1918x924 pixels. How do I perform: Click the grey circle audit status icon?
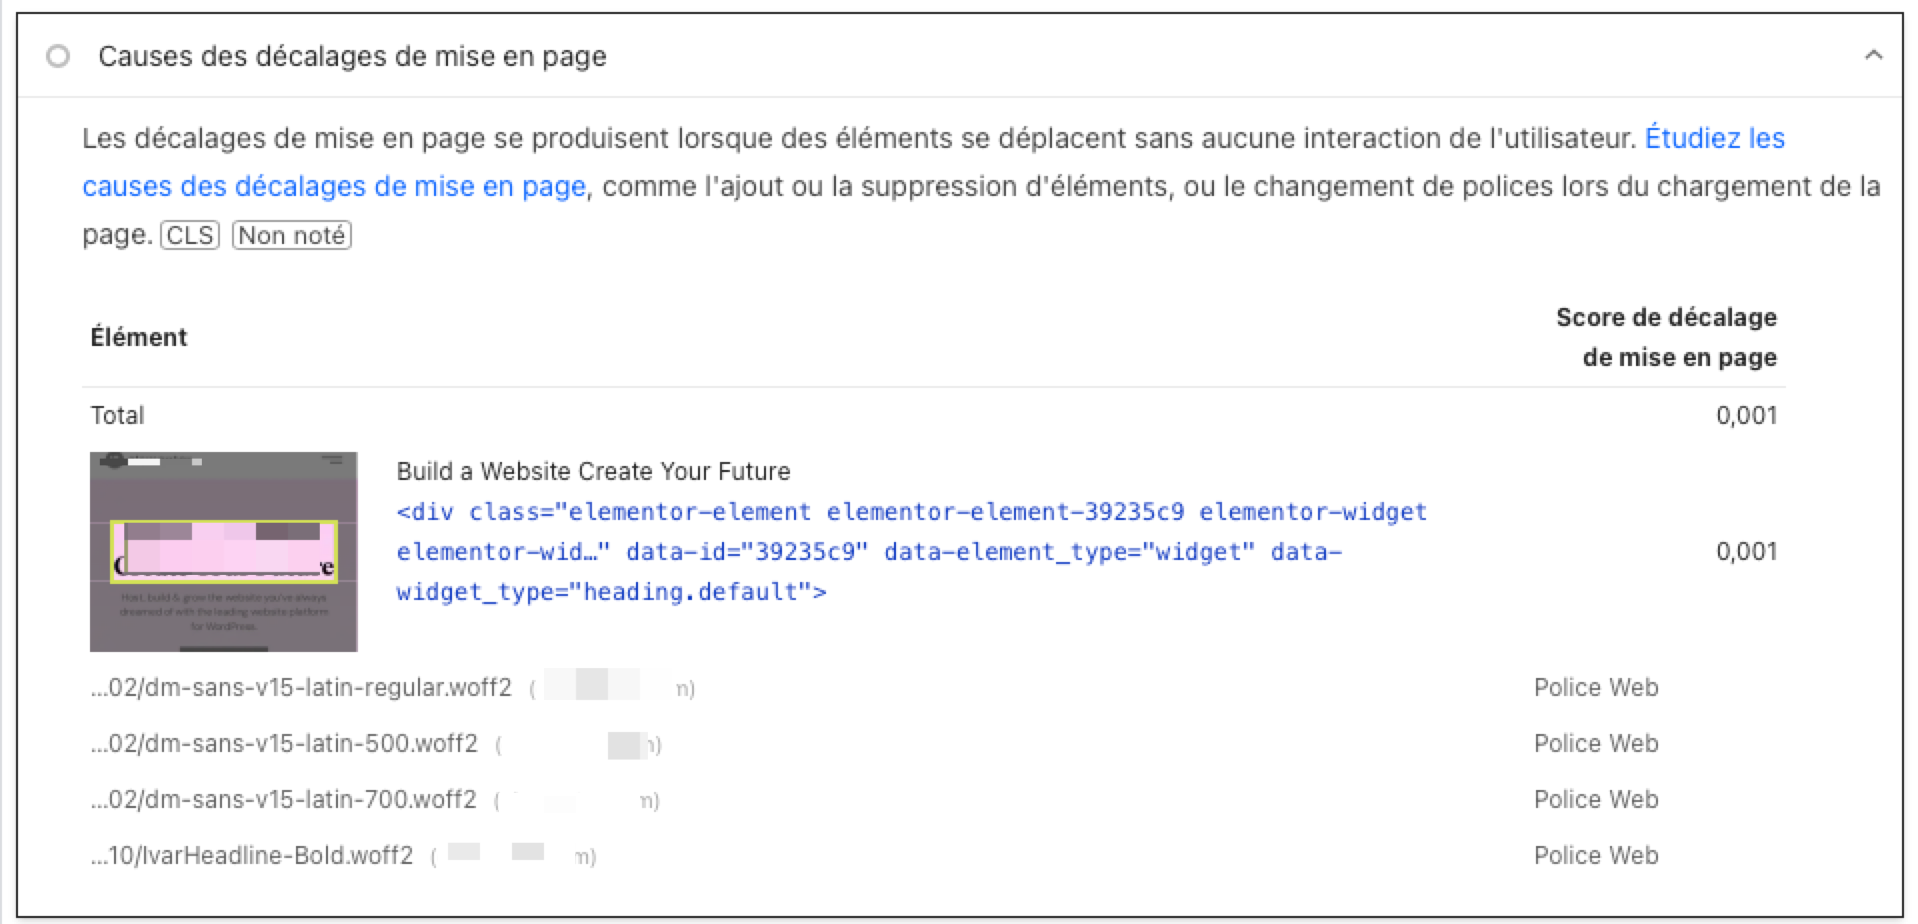[58, 56]
